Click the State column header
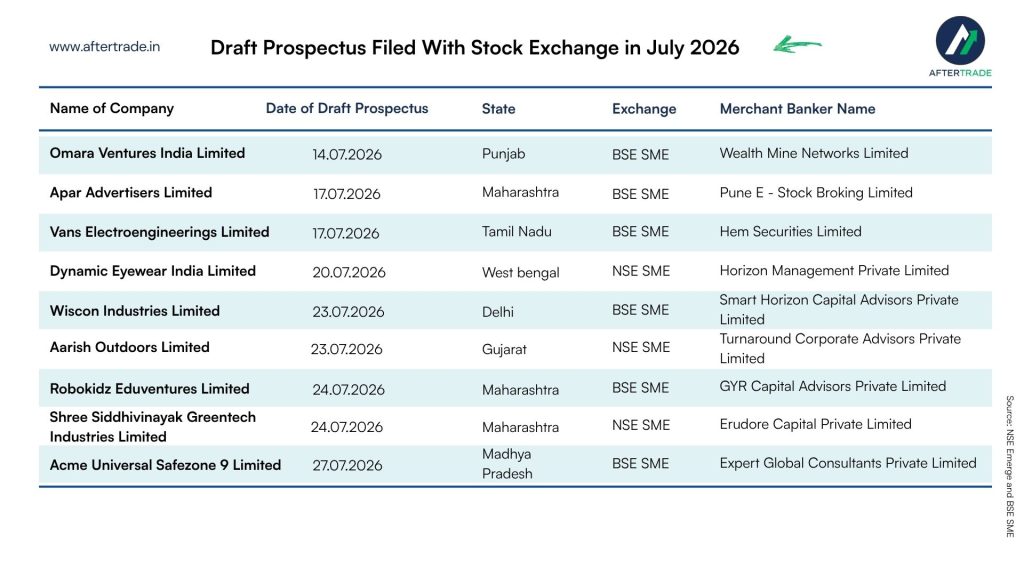The height and width of the screenshot is (576, 1024). point(498,109)
